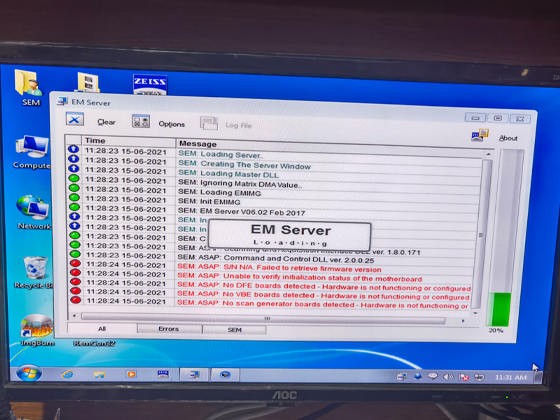
Task: Click the Time column header
Action: tap(129, 141)
